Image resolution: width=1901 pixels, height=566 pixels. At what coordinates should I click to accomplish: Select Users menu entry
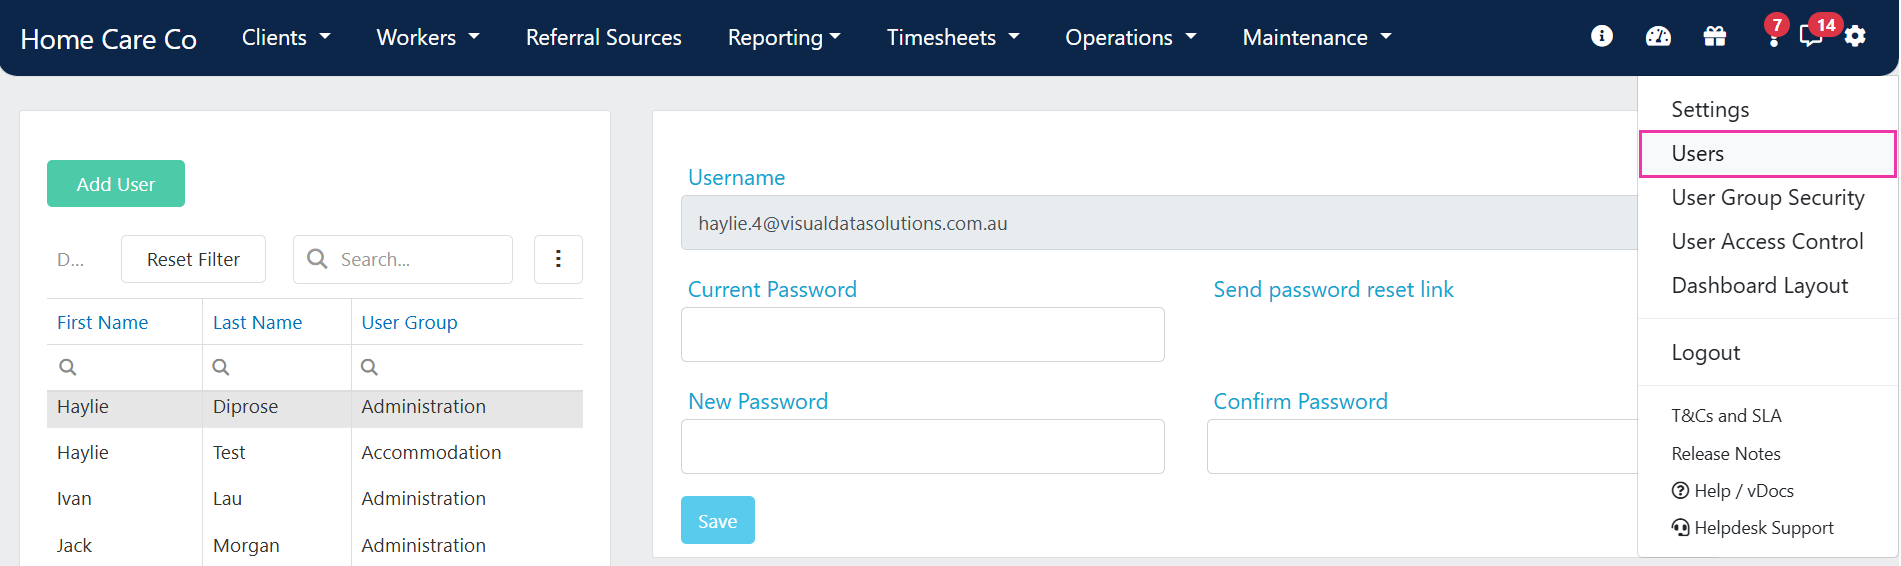(x=1768, y=154)
